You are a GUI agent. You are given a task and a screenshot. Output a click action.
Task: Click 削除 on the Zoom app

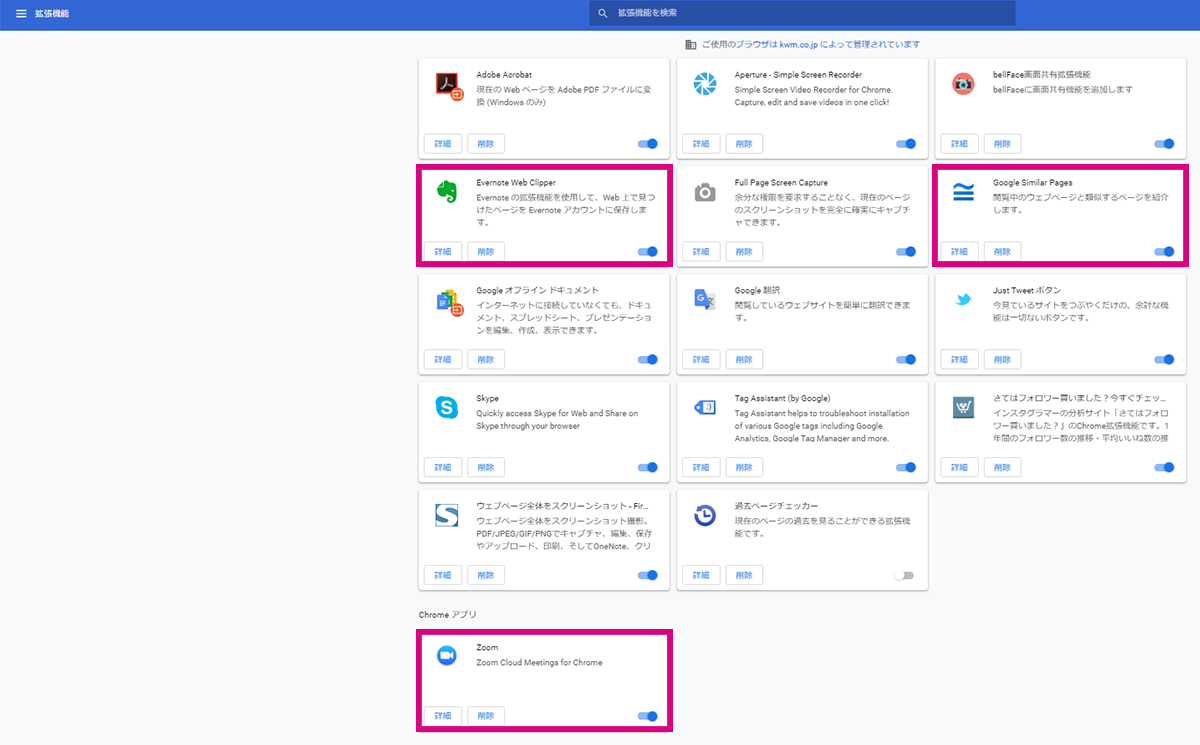point(486,716)
